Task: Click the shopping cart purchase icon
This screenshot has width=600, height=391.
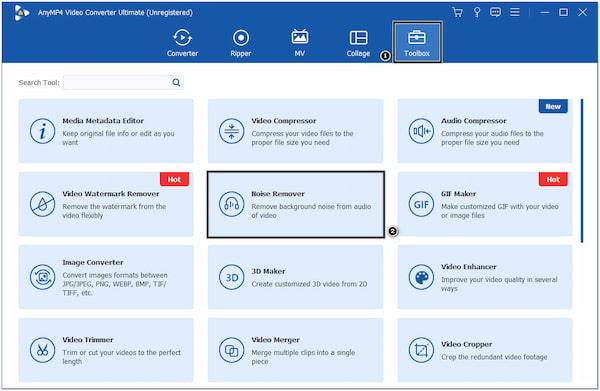Action: click(457, 12)
